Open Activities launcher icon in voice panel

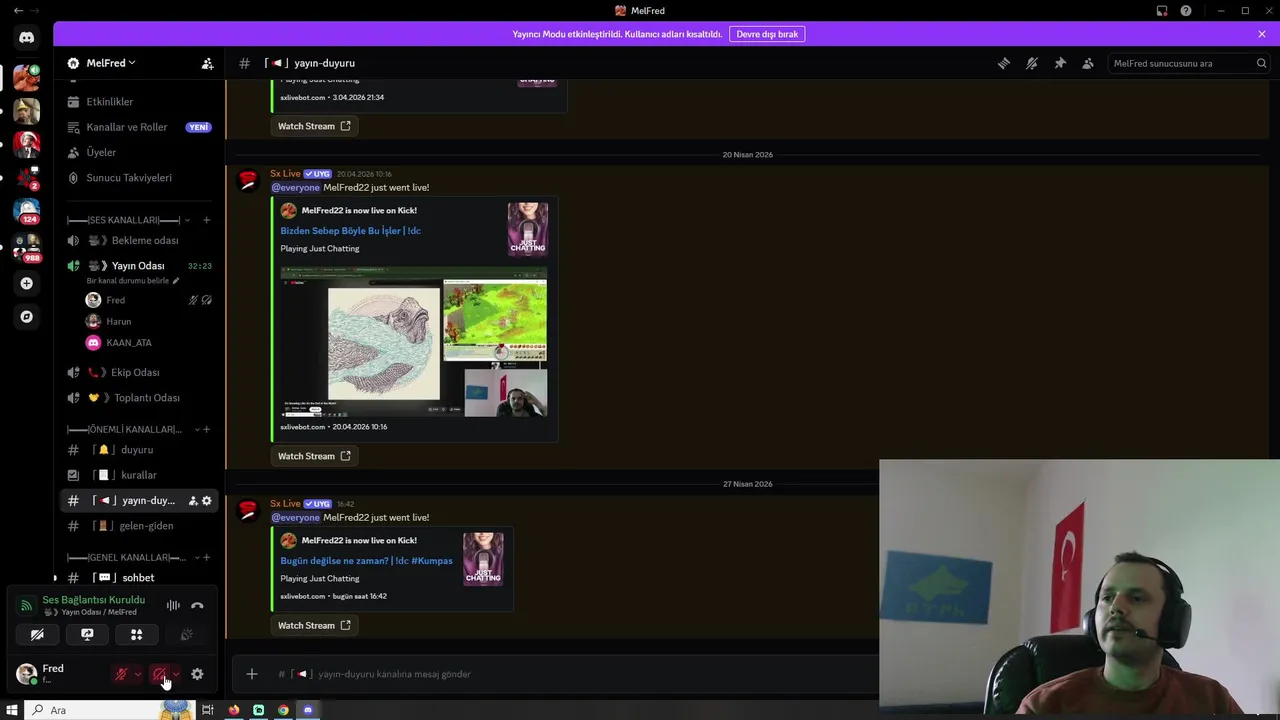click(137, 634)
